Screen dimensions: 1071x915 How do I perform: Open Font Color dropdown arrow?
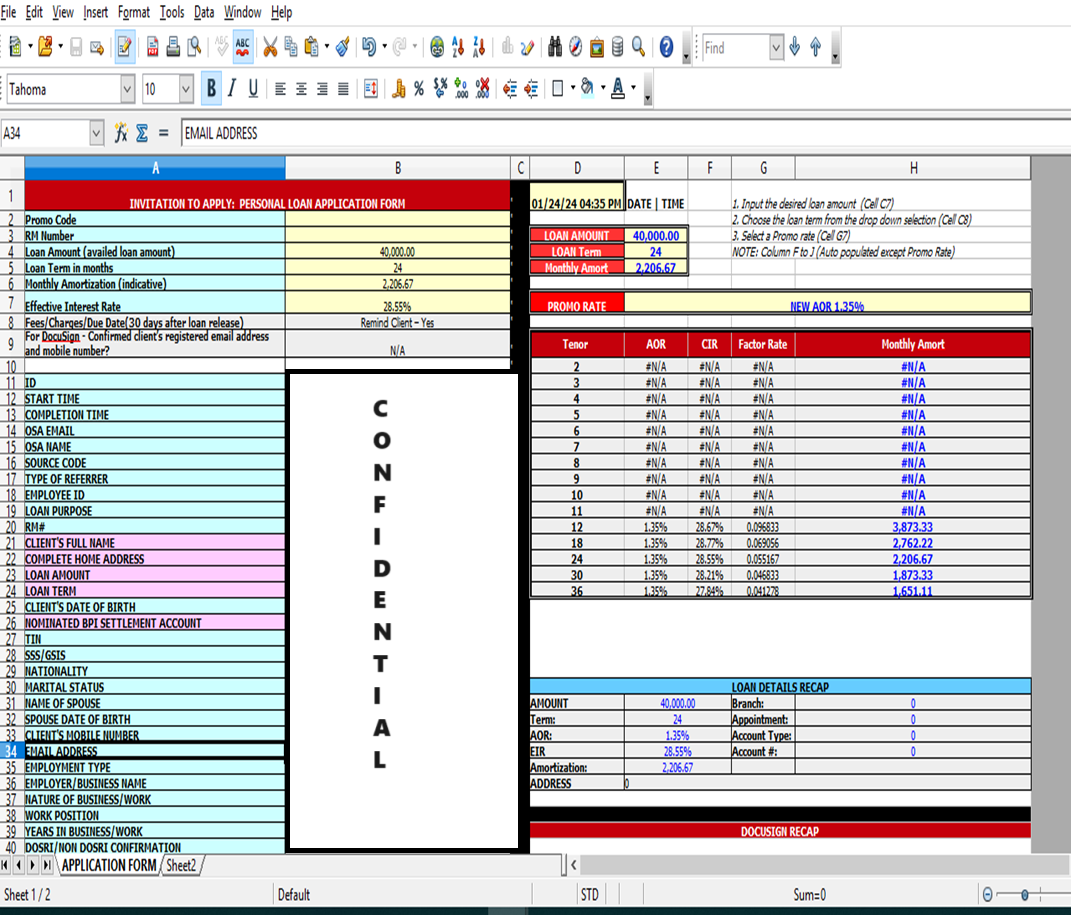pyautogui.click(x=634, y=88)
